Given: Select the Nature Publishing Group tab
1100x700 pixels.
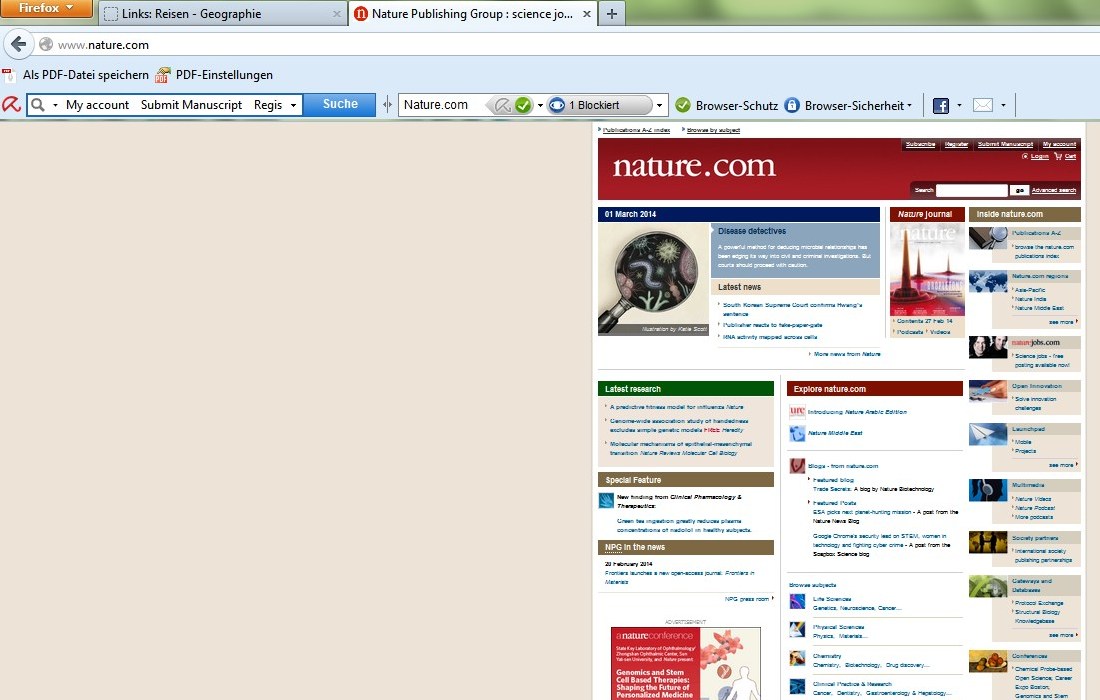Looking at the screenshot, I should click(x=471, y=14).
